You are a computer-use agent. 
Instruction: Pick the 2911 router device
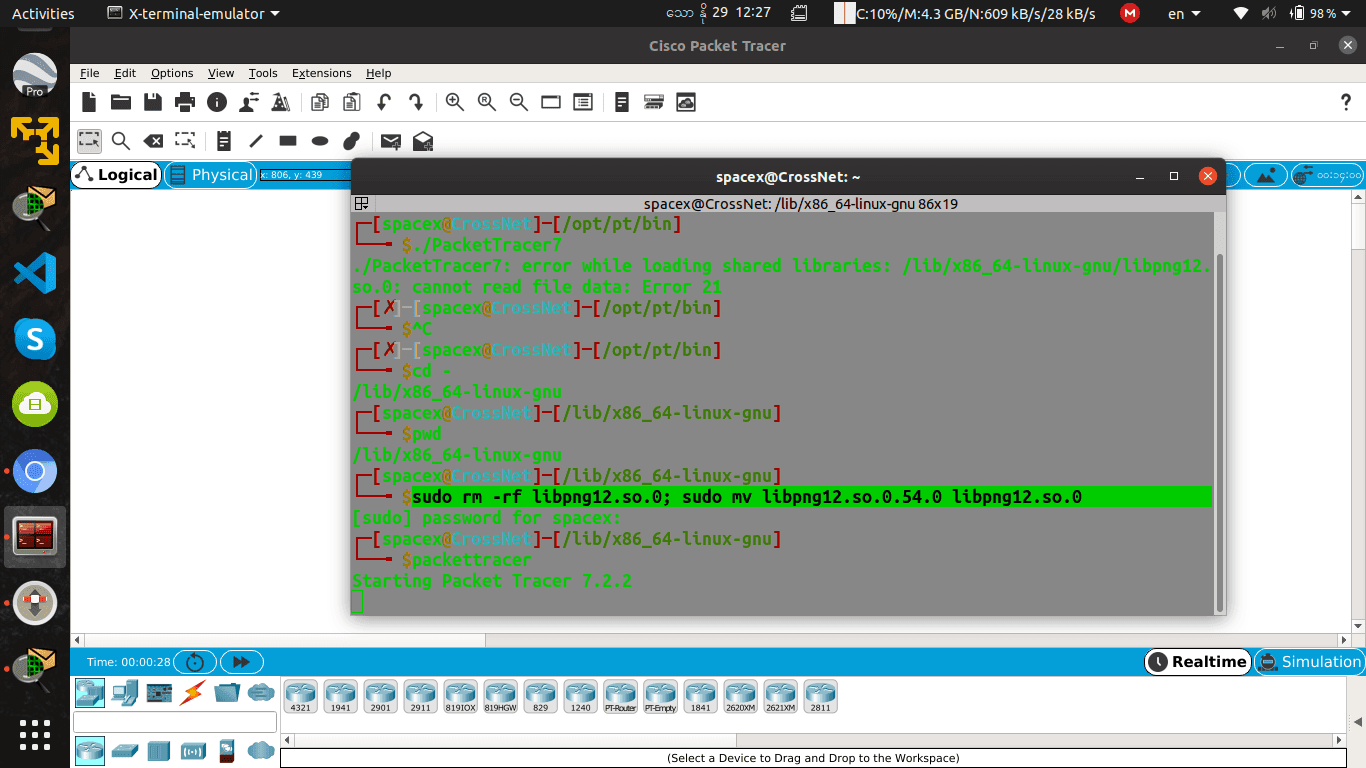point(420,696)
